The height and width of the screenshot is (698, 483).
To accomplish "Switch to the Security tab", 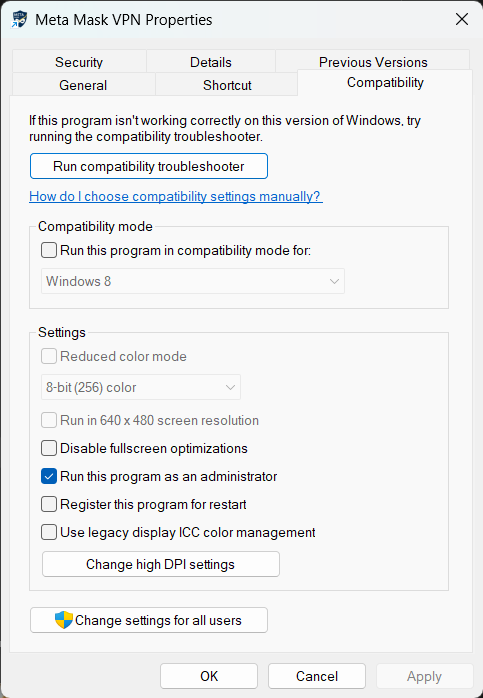I will pyautogui.click(x=79, y=62).
